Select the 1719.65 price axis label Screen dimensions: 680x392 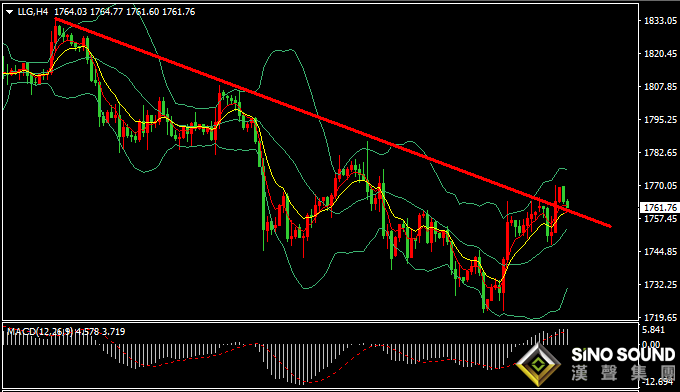660,317
